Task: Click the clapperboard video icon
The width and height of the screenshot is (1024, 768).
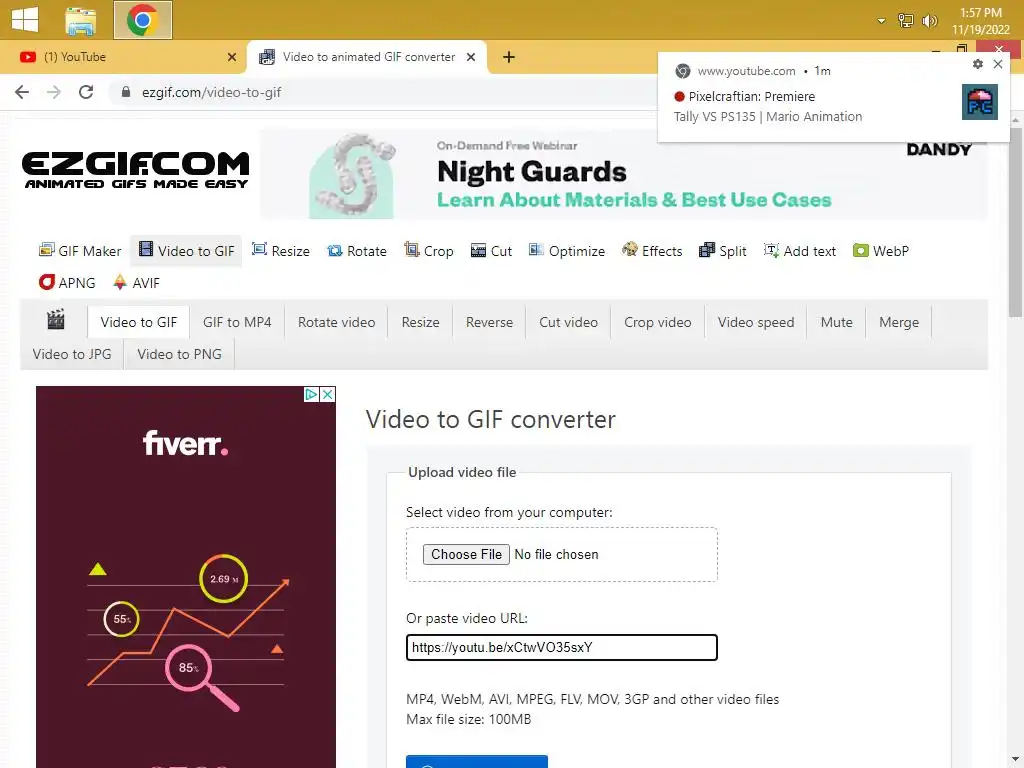Action: 56,320
